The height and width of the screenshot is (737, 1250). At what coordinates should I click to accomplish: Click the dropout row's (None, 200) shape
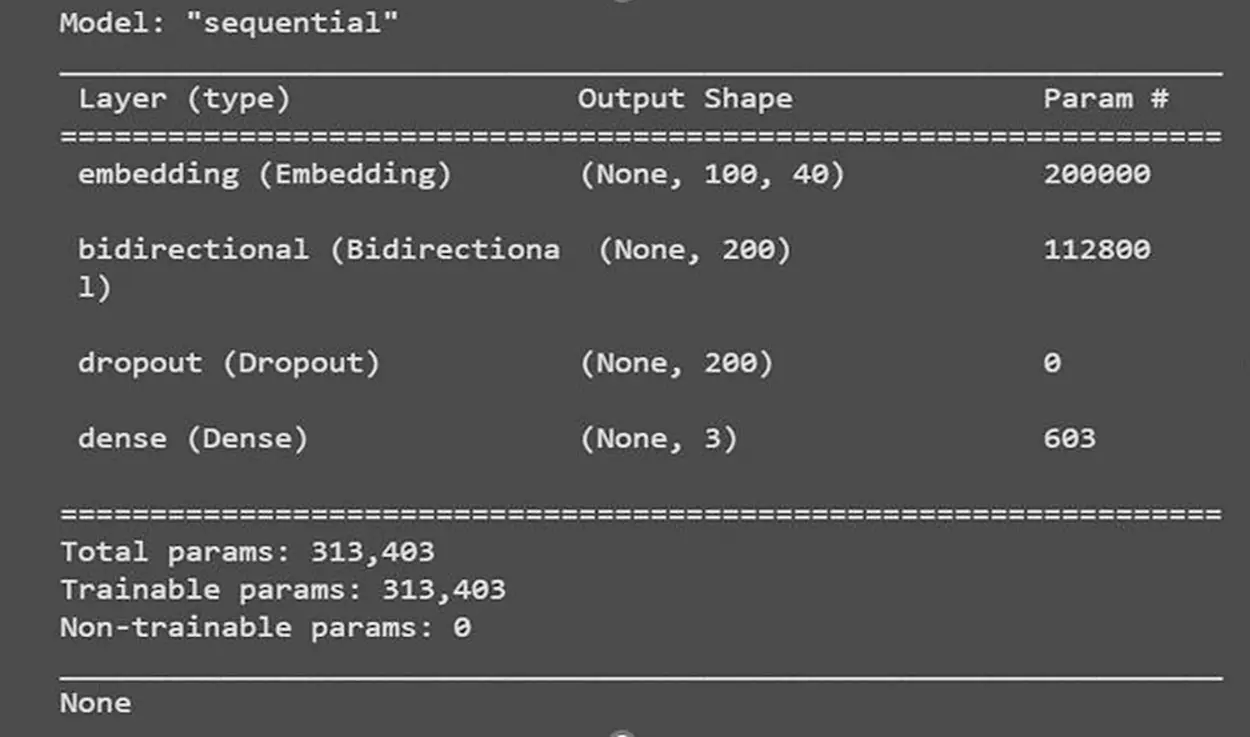(676, 363)
